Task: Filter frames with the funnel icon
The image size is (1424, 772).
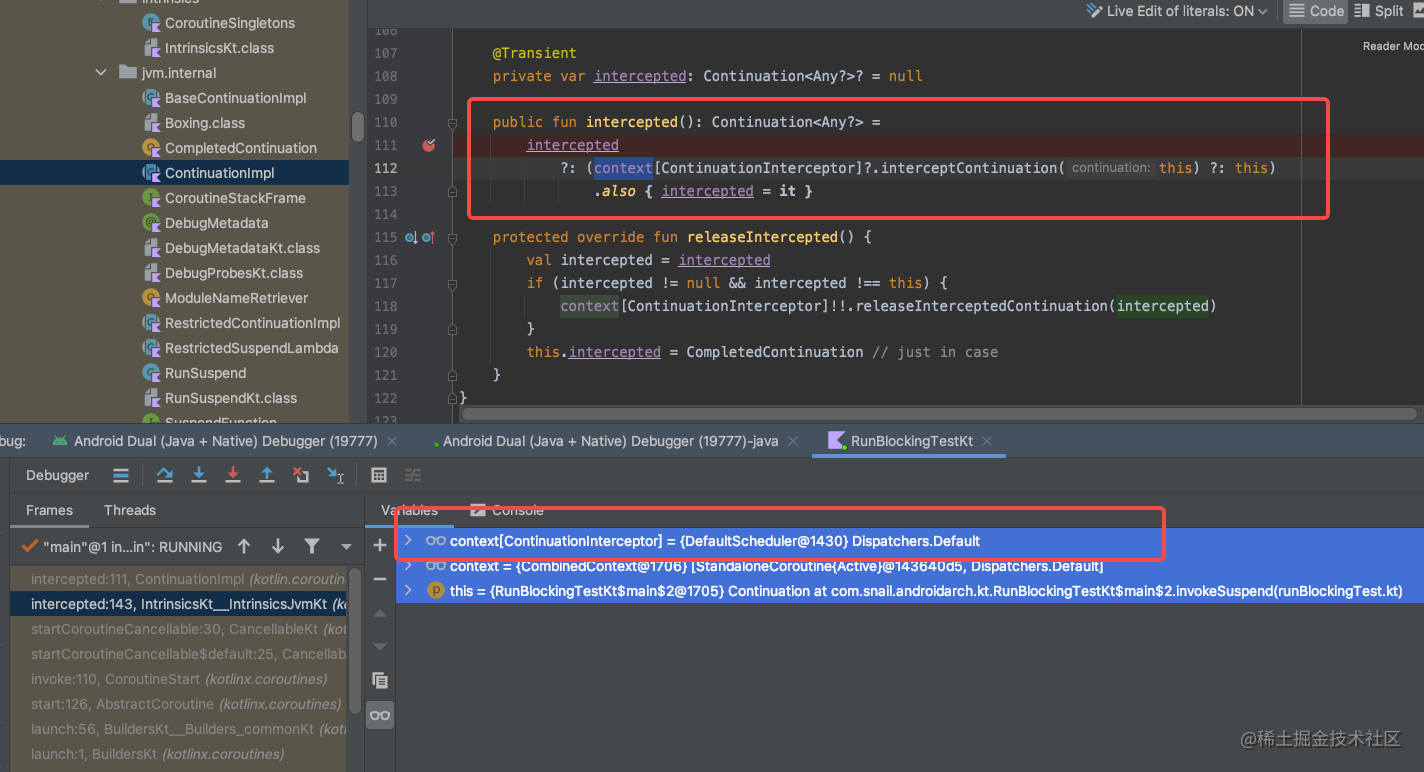Action: click(312, 546)
